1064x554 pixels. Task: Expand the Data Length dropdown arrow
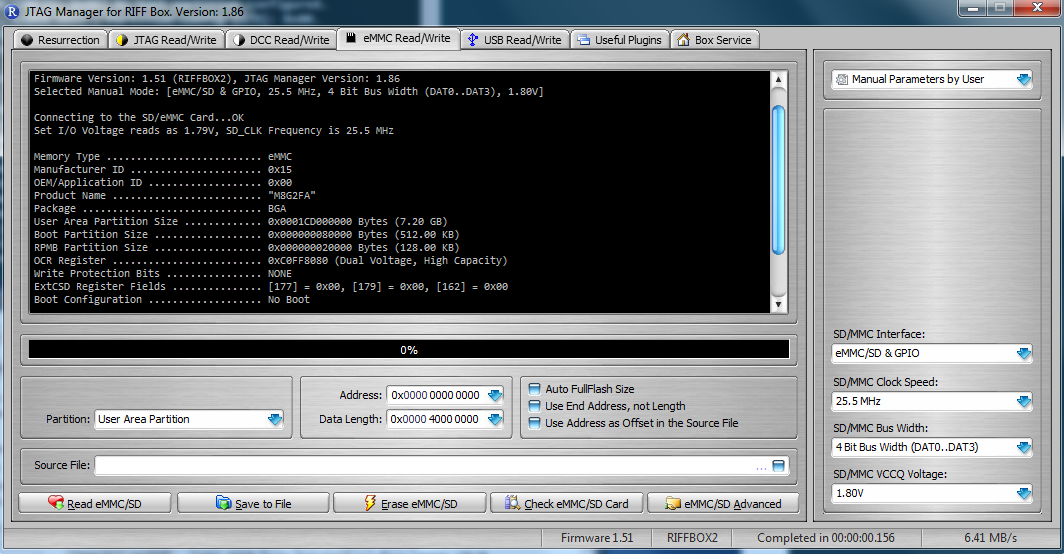coord(495,419)
